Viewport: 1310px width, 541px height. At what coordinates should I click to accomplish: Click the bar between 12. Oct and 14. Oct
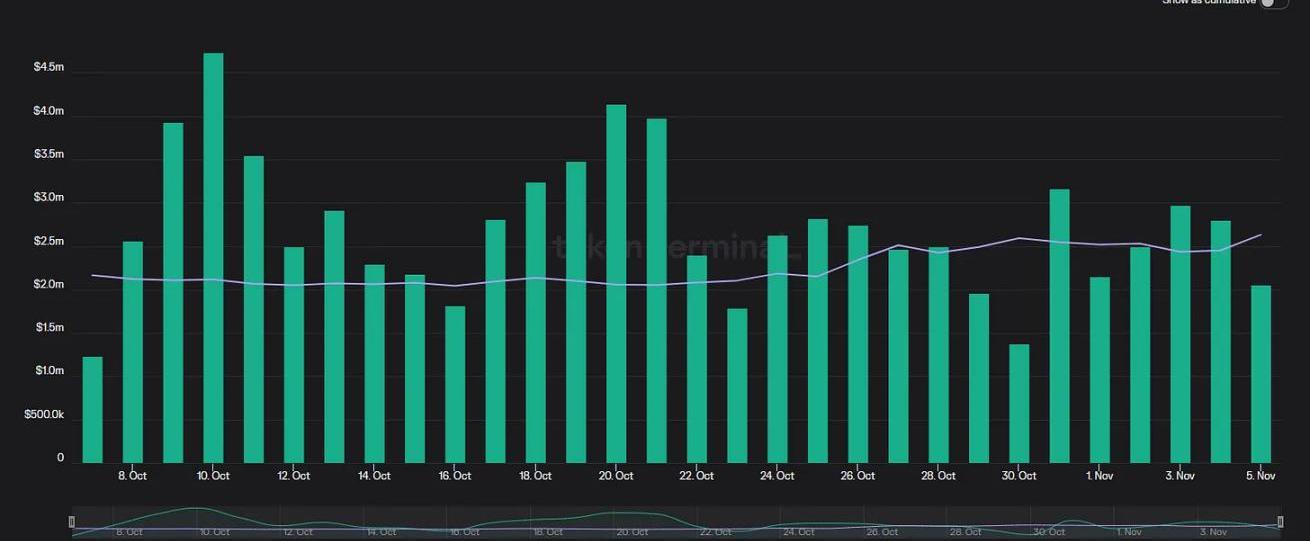(x=334, y=337)
